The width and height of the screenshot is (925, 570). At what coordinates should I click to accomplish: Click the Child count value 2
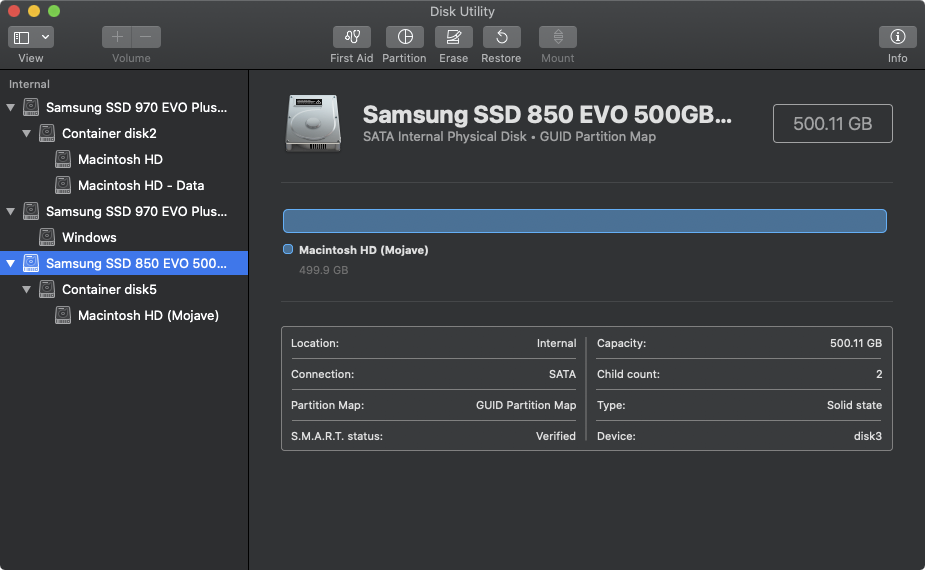click(x=879, y=374)
